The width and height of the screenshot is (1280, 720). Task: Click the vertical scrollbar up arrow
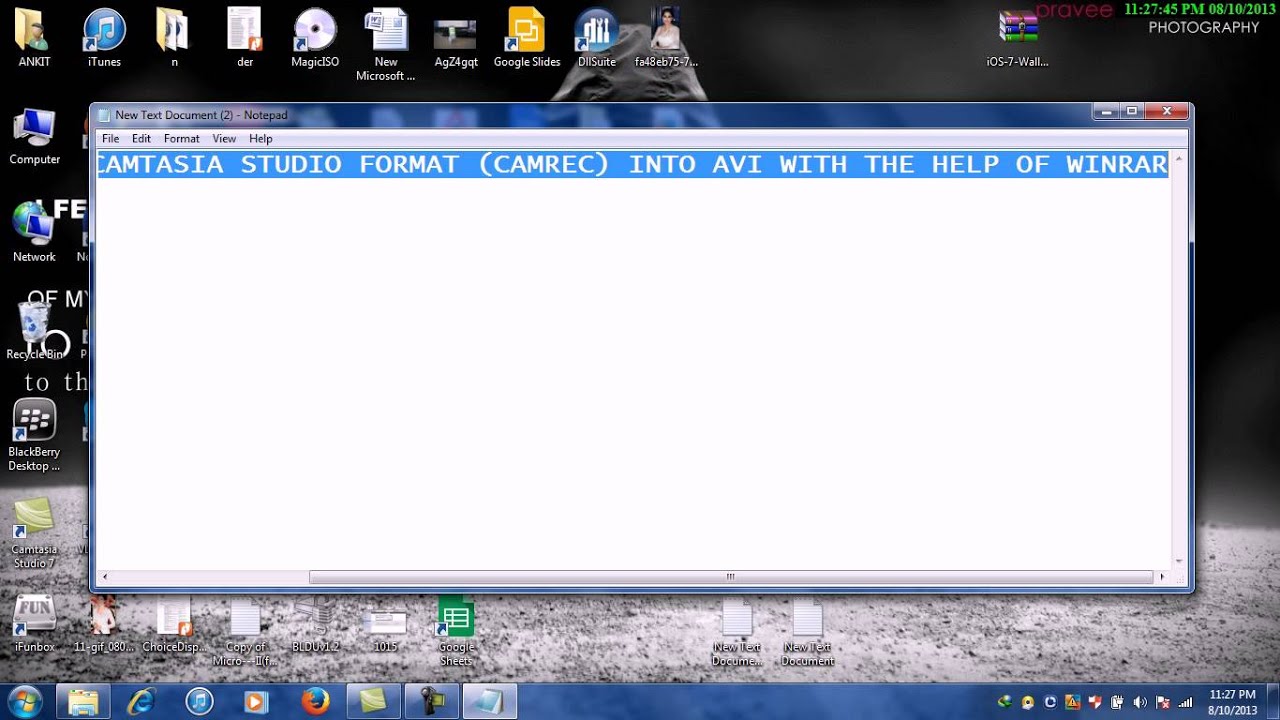1179,158
